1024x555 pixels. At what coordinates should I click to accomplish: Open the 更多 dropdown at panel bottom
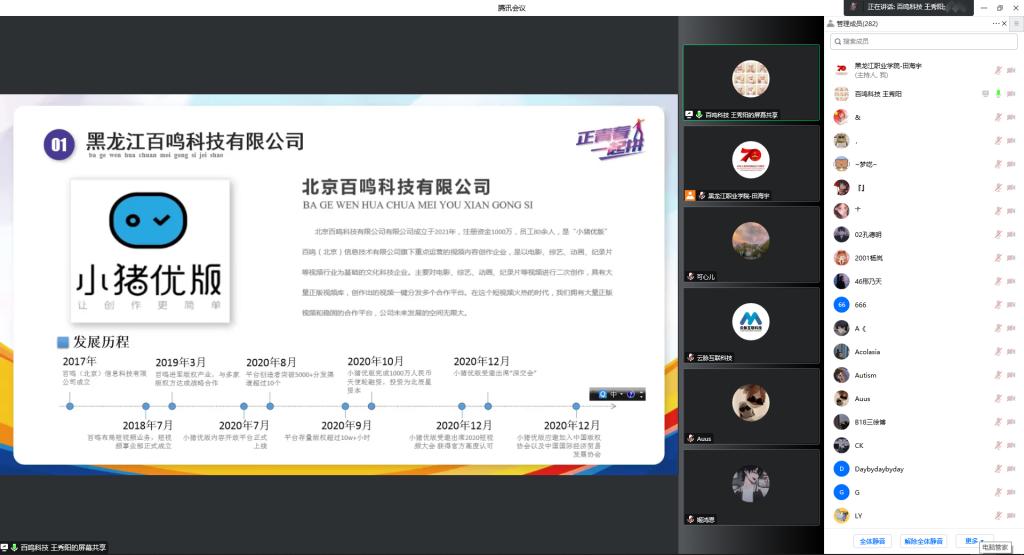click(971, 541)
